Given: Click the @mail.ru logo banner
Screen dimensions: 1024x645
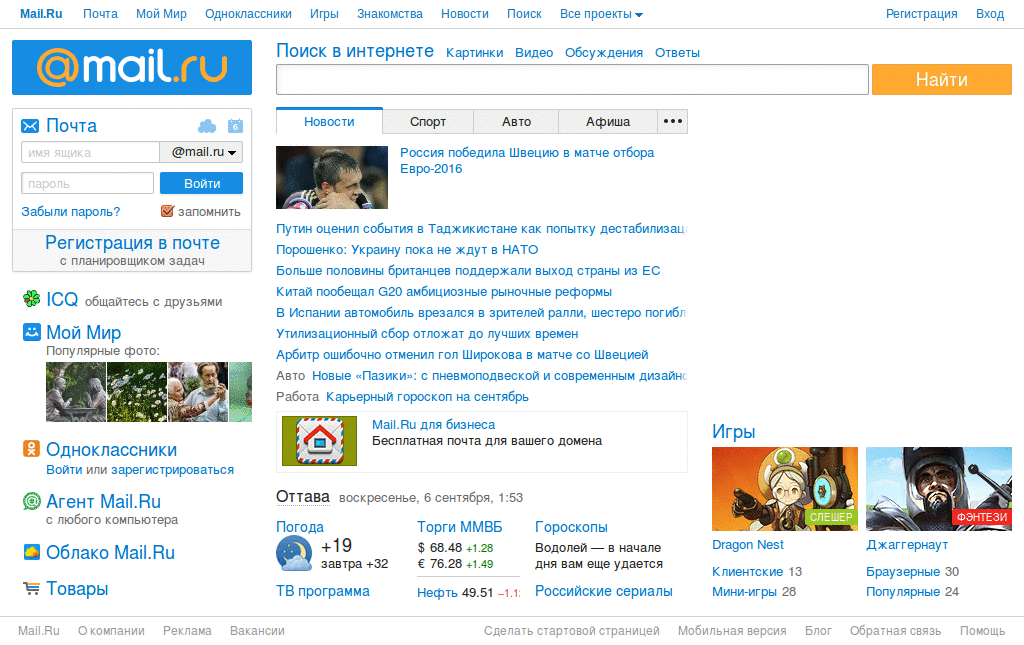Looking at the screenshot, I should pos(131,67).
